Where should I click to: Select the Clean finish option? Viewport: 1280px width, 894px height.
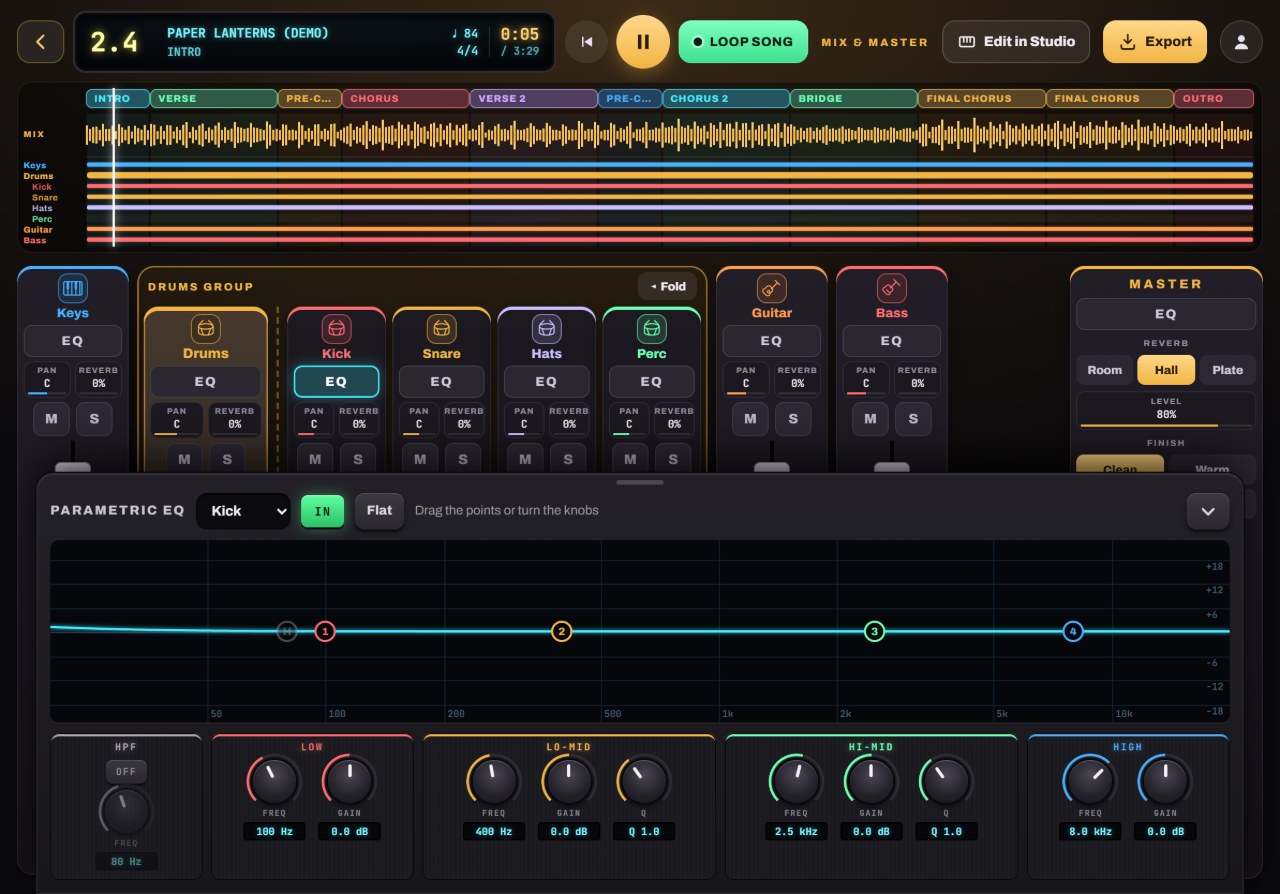[x=1120, y=466]
